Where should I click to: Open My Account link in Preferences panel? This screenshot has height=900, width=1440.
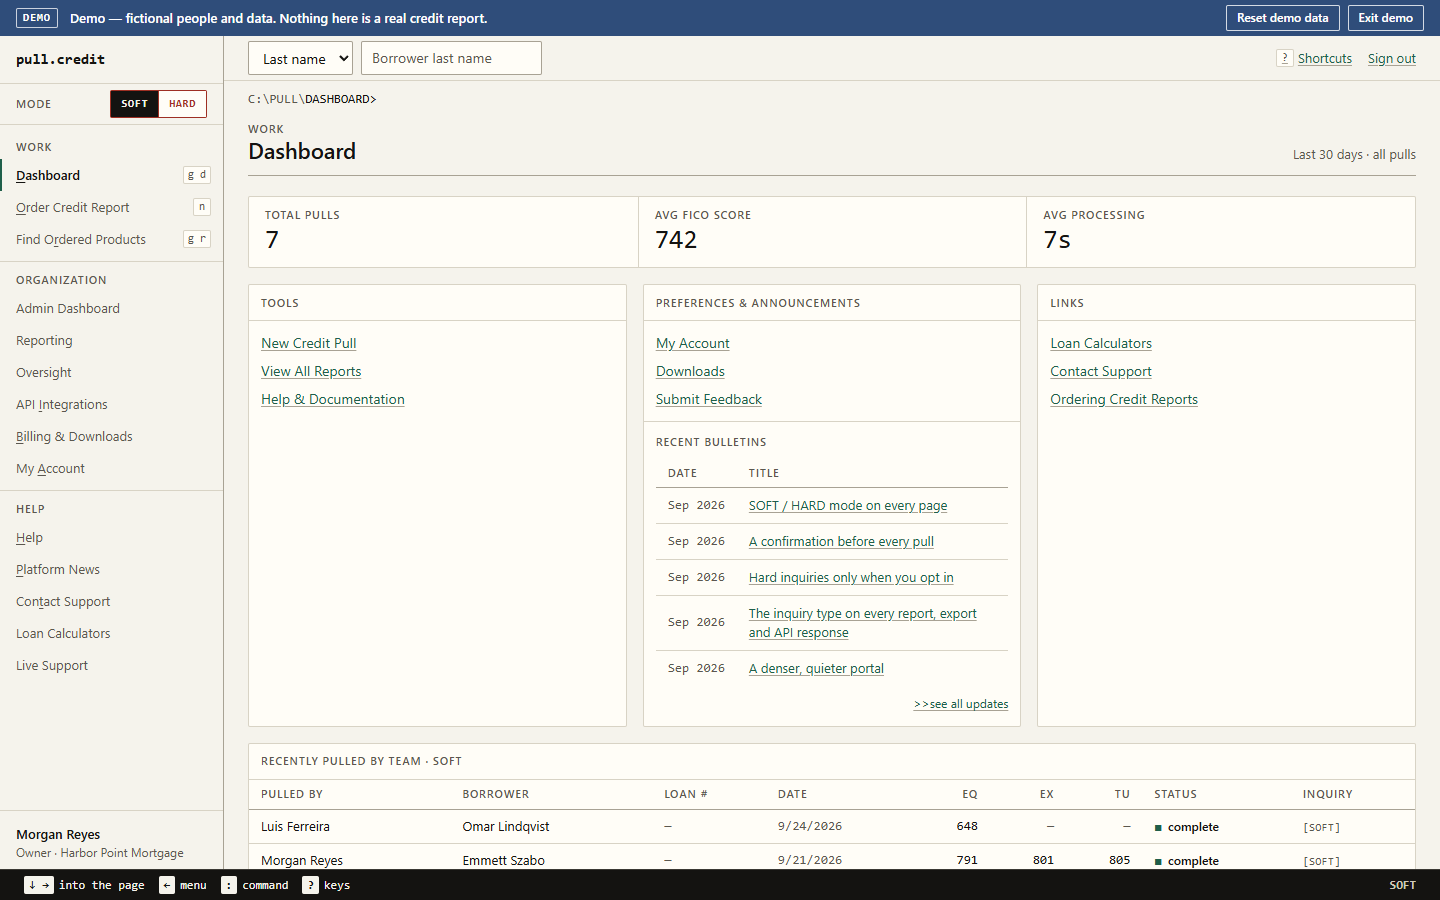click(693, 343)
